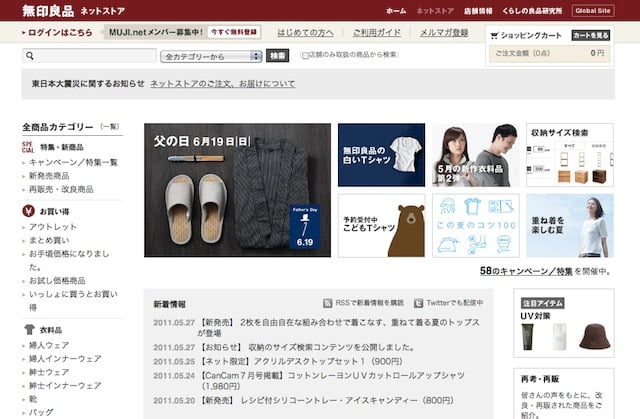Open the はじめての方へ link
This screenshot has width=640, height=419.
point(305,33)
